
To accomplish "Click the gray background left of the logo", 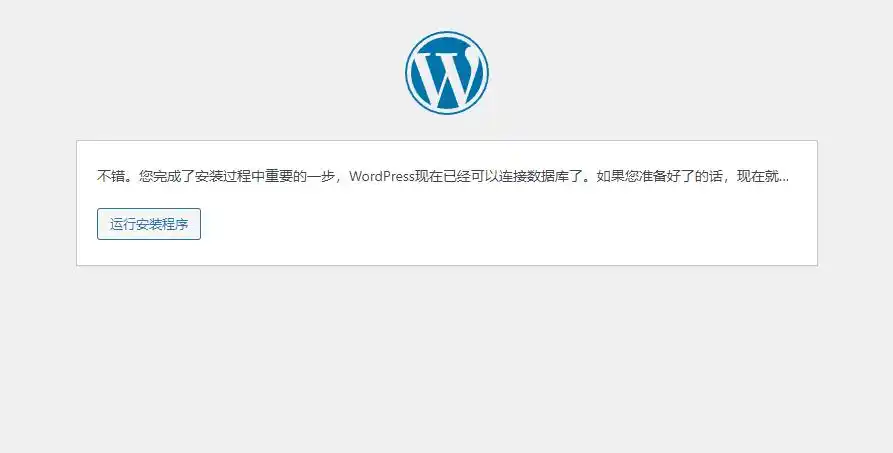I will pos(199,72).
